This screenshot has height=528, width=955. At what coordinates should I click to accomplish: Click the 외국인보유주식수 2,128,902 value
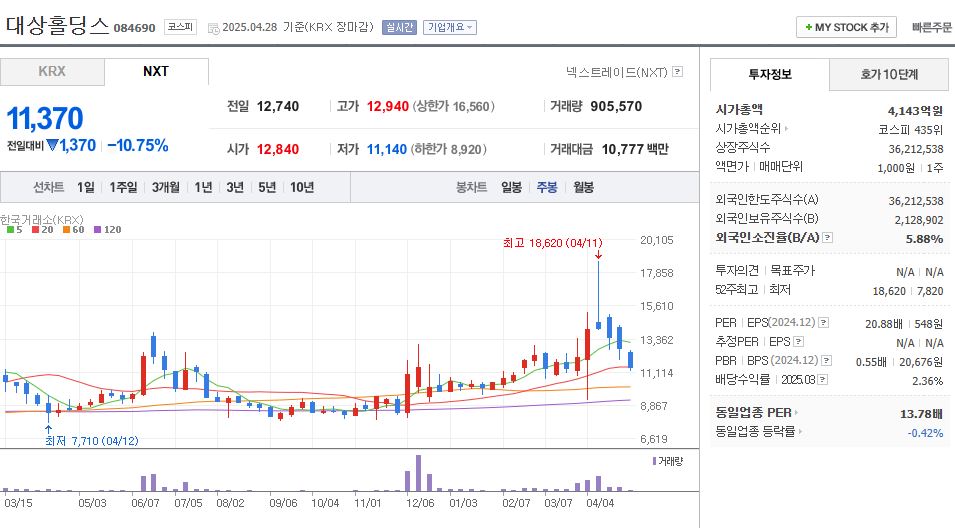(x=918, y=220)
